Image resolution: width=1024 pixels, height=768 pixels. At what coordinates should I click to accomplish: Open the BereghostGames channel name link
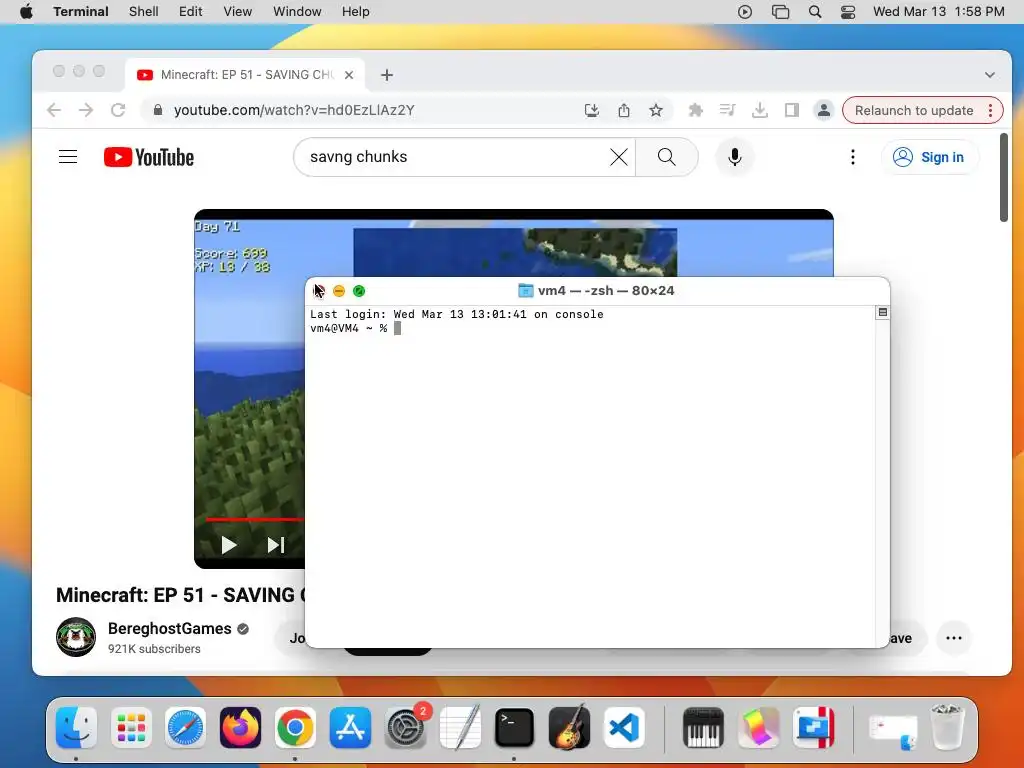[170, 628]
